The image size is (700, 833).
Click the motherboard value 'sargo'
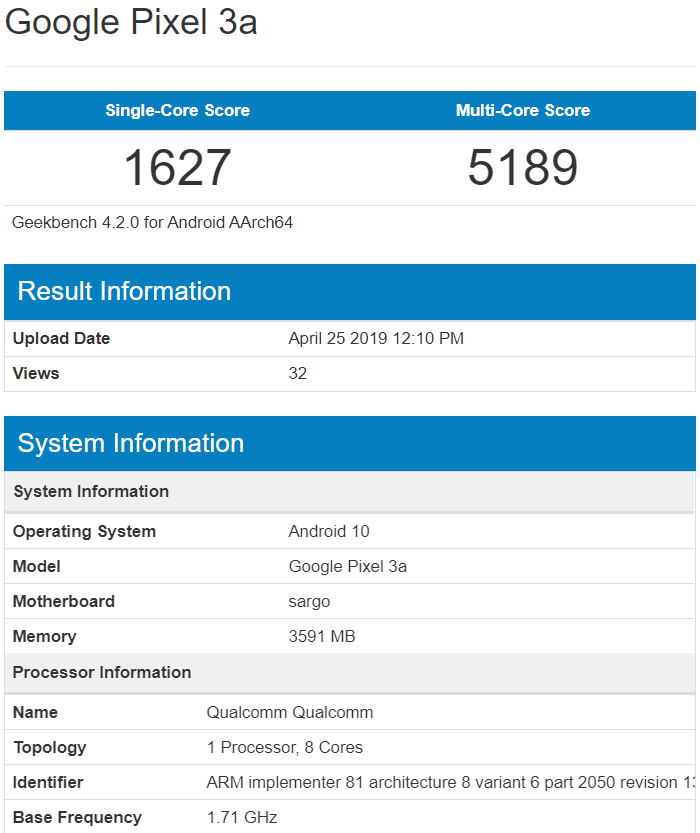pyautogui.click(x=309, y=602)
